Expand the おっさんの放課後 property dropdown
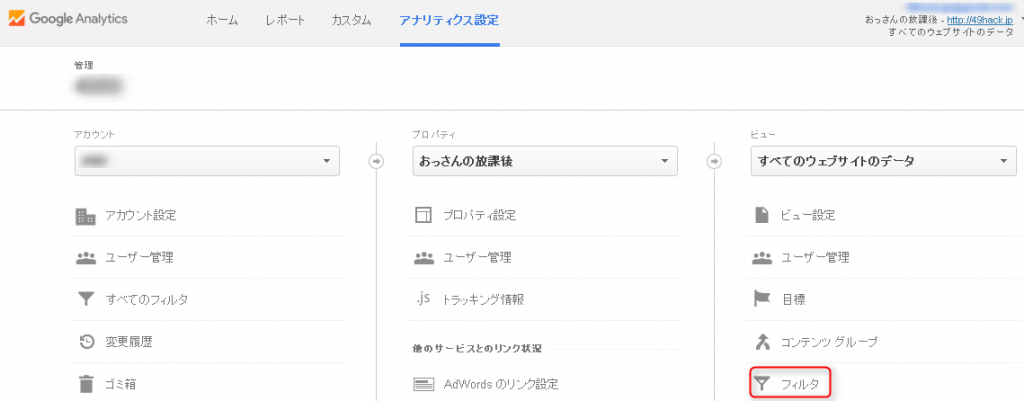The height and width of the screenshot is (401, 1024). tap(545, 161)
